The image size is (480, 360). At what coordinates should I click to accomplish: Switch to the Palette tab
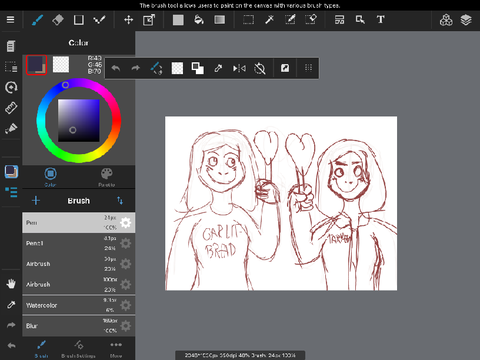(107, 177)
